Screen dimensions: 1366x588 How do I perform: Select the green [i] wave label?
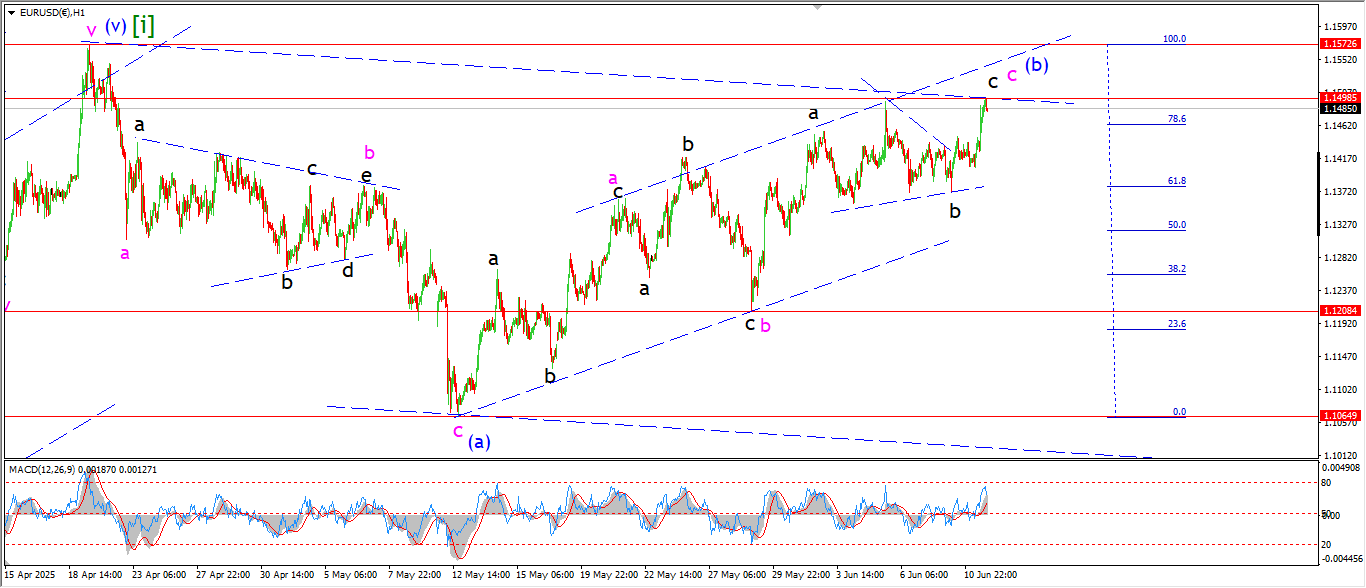pyautogui.click(x=143, y=25)
